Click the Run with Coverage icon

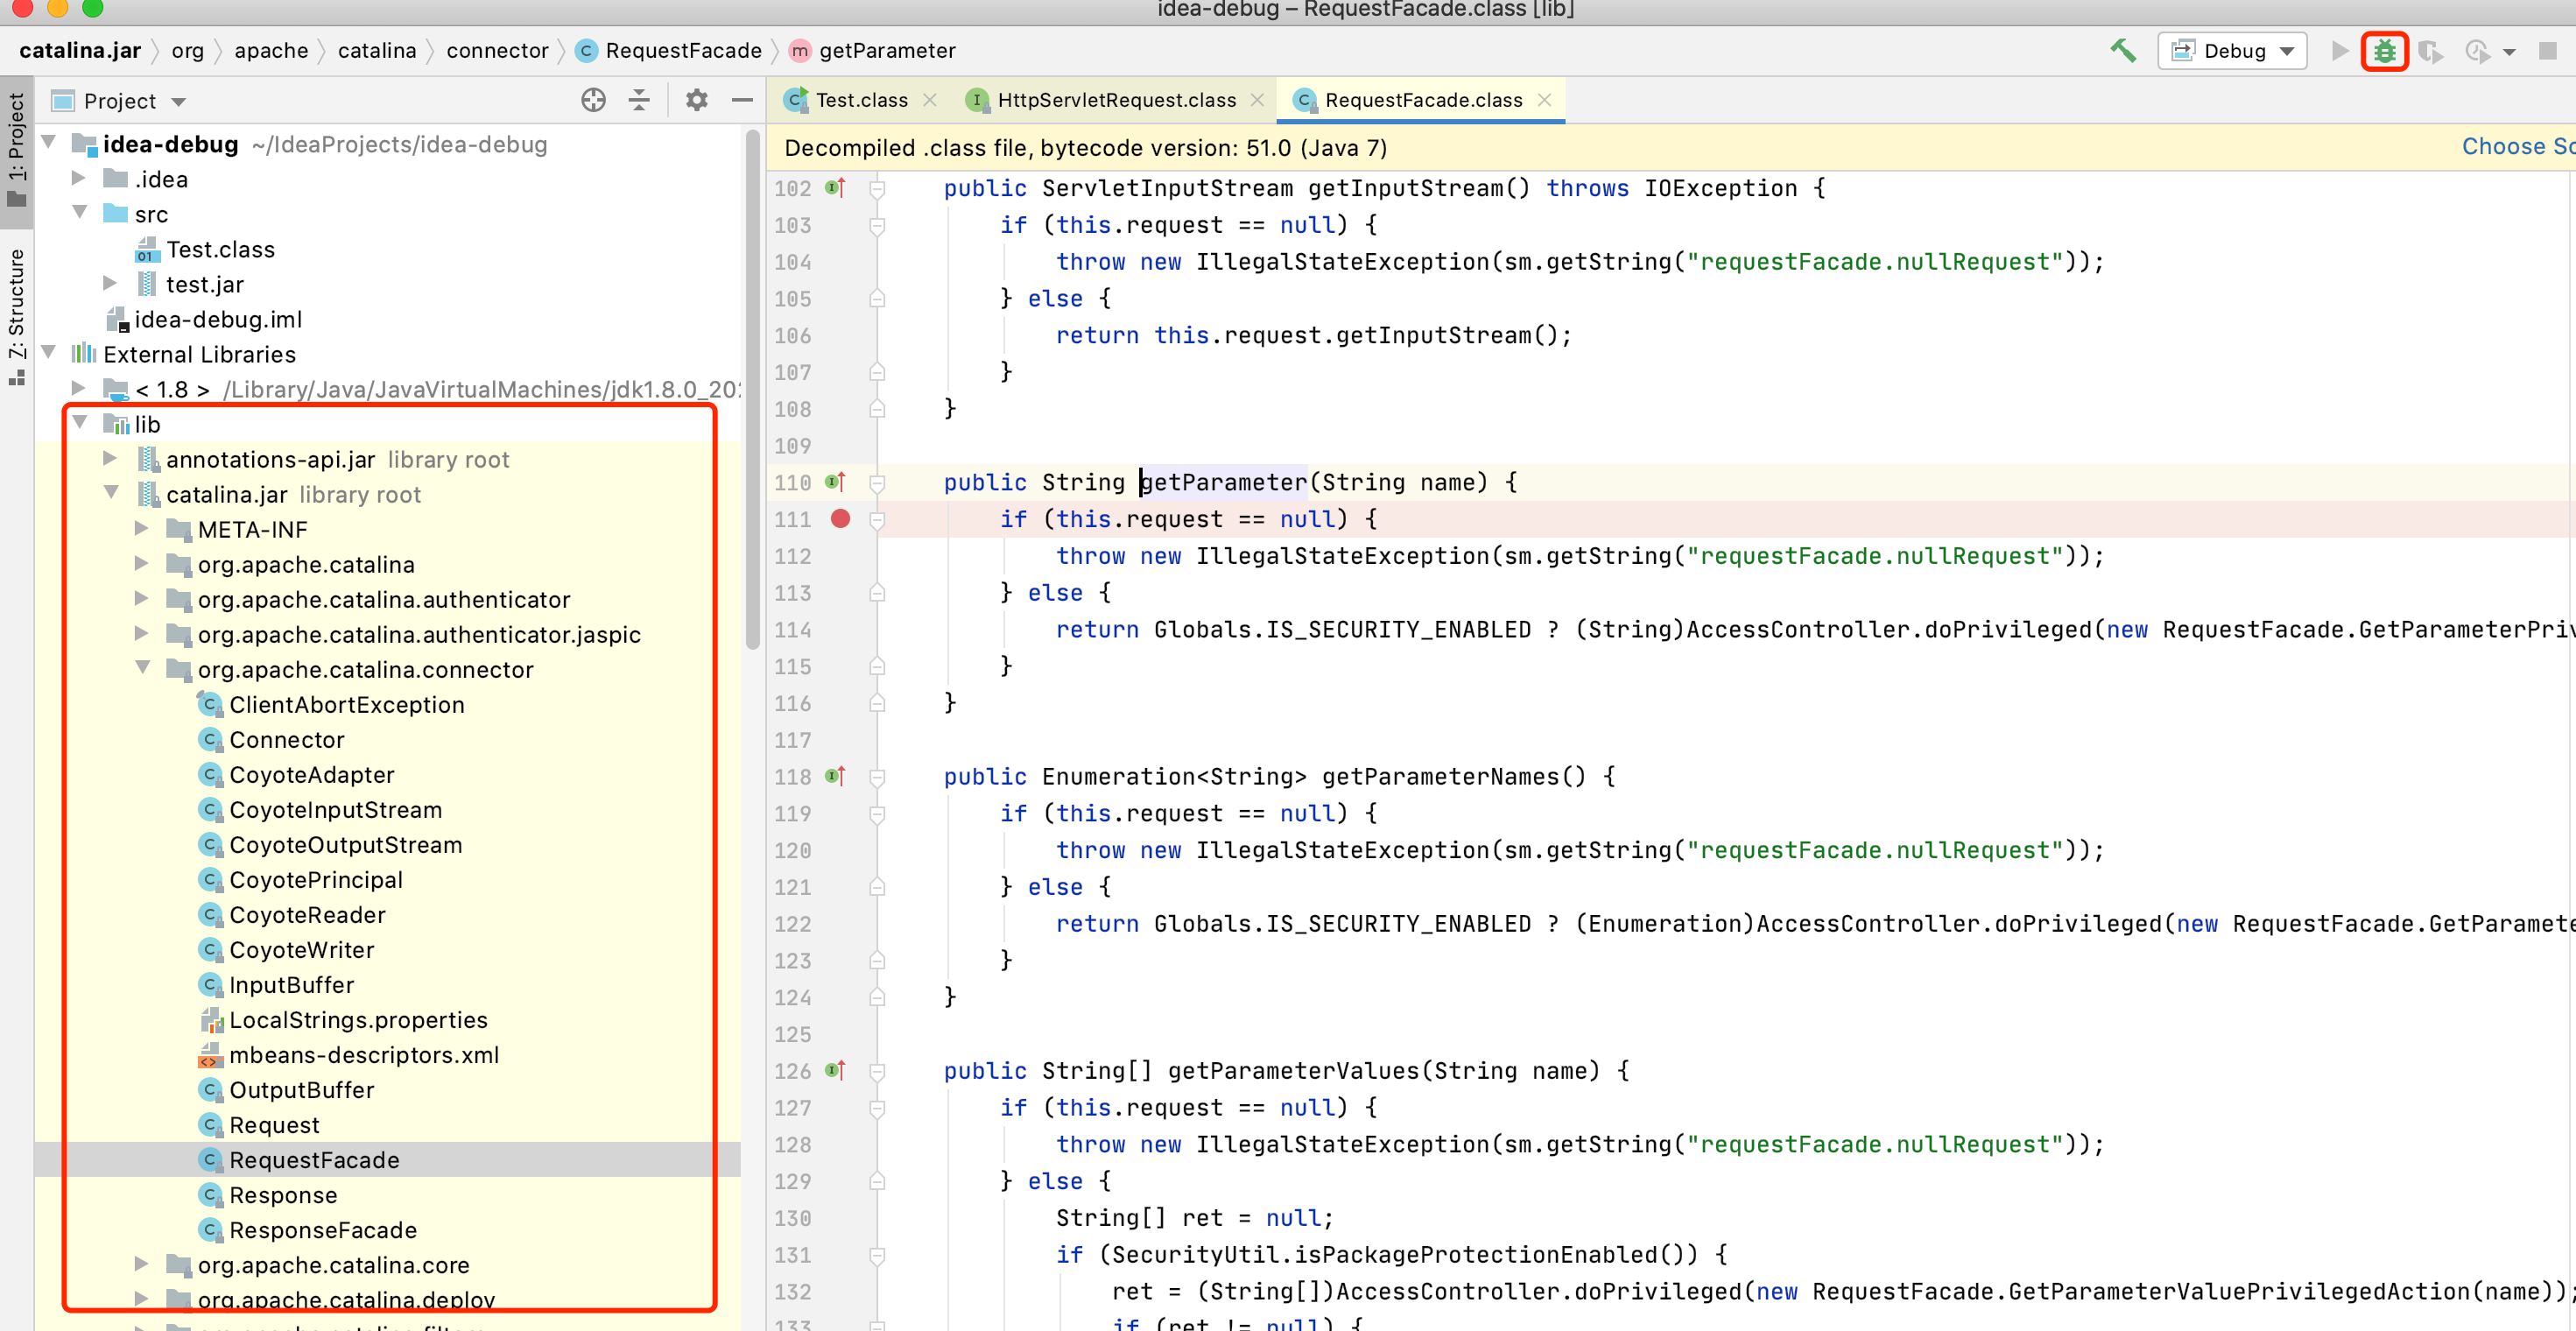[2431, 51]
